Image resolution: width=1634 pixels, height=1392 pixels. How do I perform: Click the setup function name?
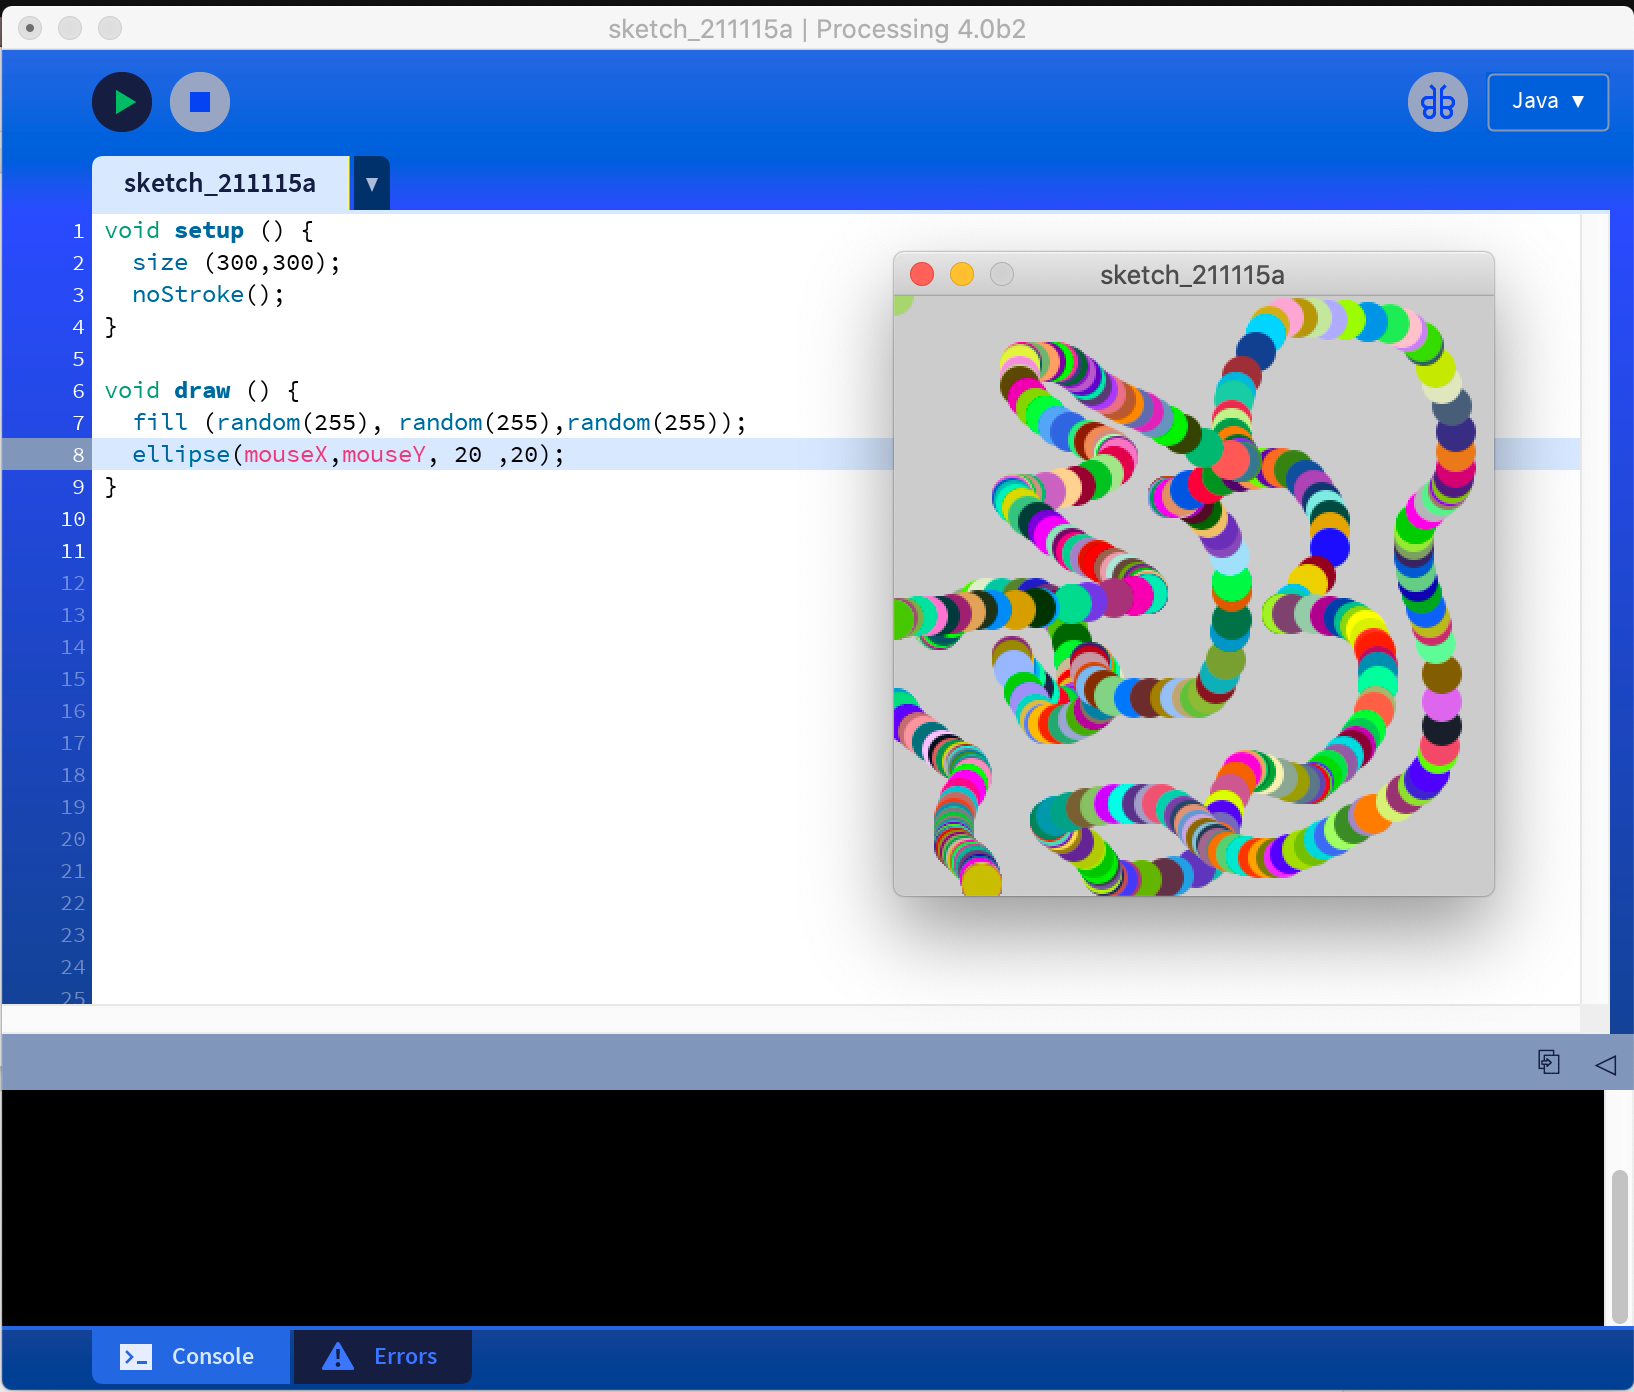point(209,231)
